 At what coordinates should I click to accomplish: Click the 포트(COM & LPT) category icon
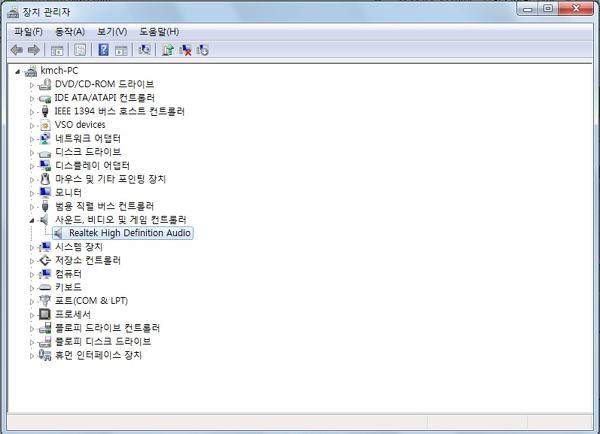pos(45,301)
